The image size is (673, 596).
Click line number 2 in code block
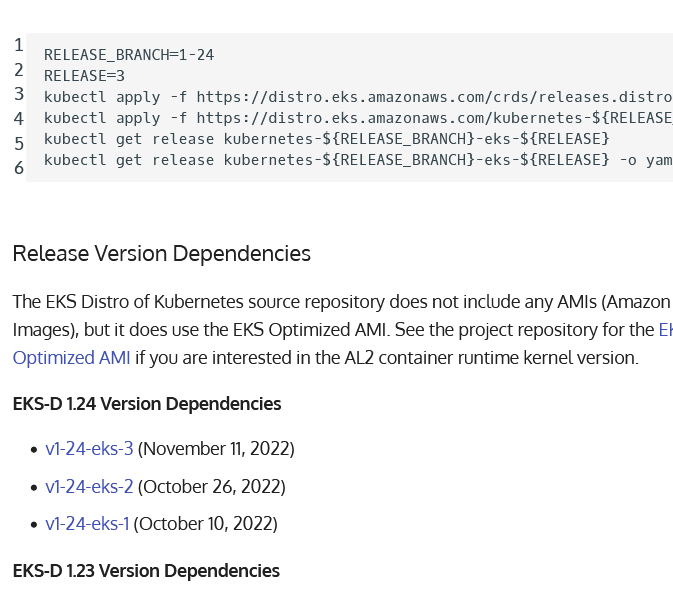click(19, 70)
